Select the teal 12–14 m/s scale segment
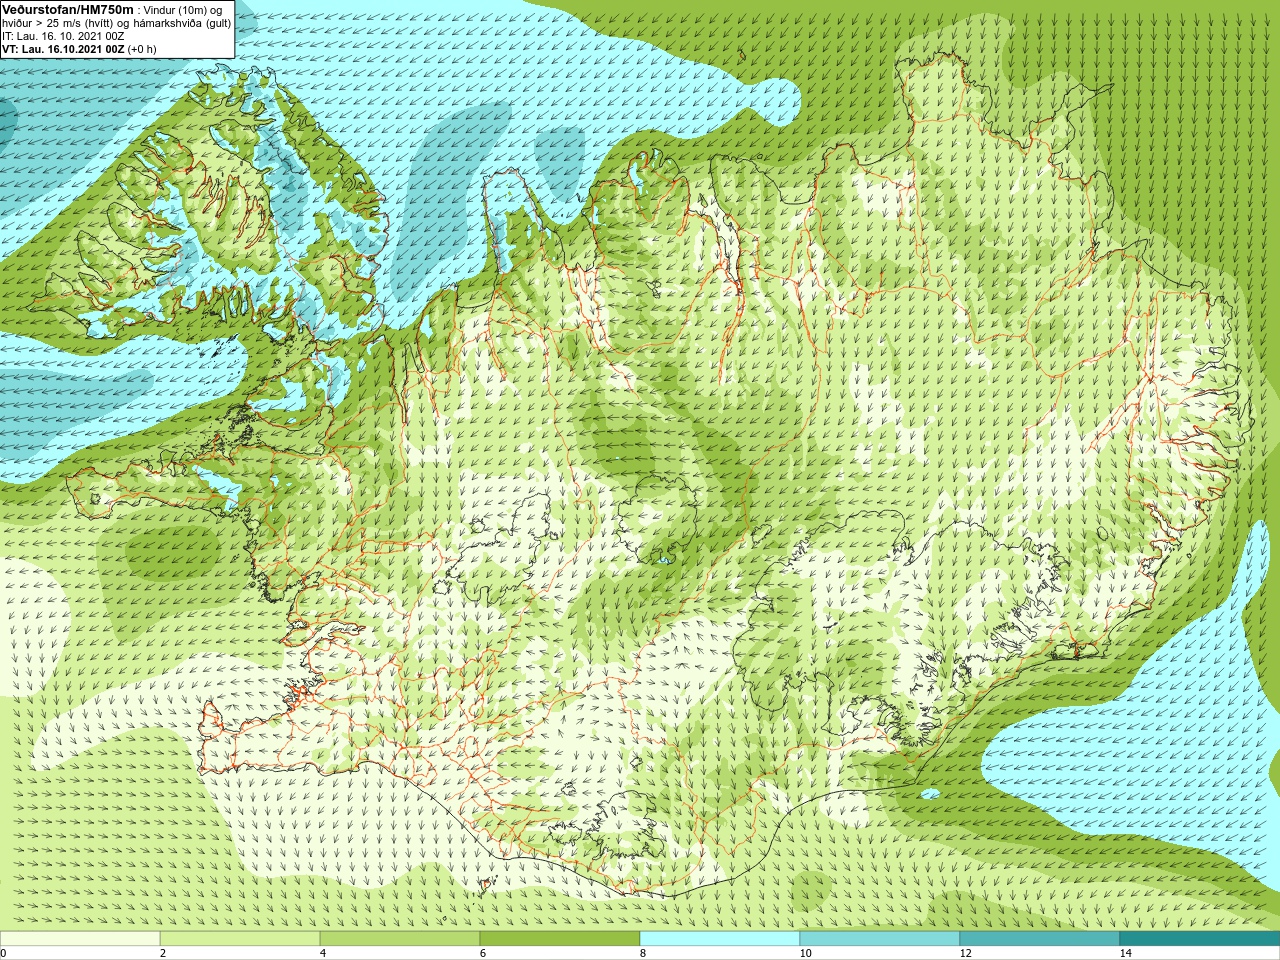 [x=1040, y=939]
